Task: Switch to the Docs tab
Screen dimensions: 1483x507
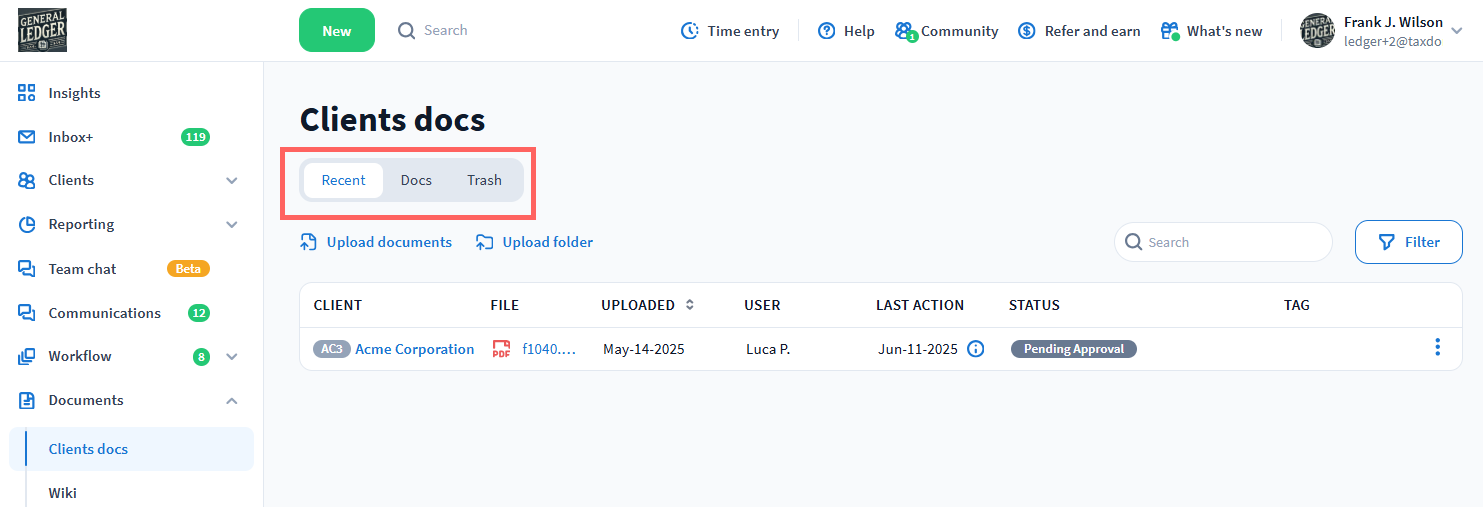Action: (416, 181)
